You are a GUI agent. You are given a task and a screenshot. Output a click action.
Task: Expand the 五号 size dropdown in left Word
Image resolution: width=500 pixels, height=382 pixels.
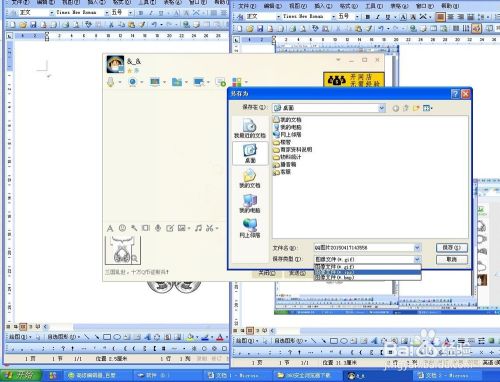(130, 13)
